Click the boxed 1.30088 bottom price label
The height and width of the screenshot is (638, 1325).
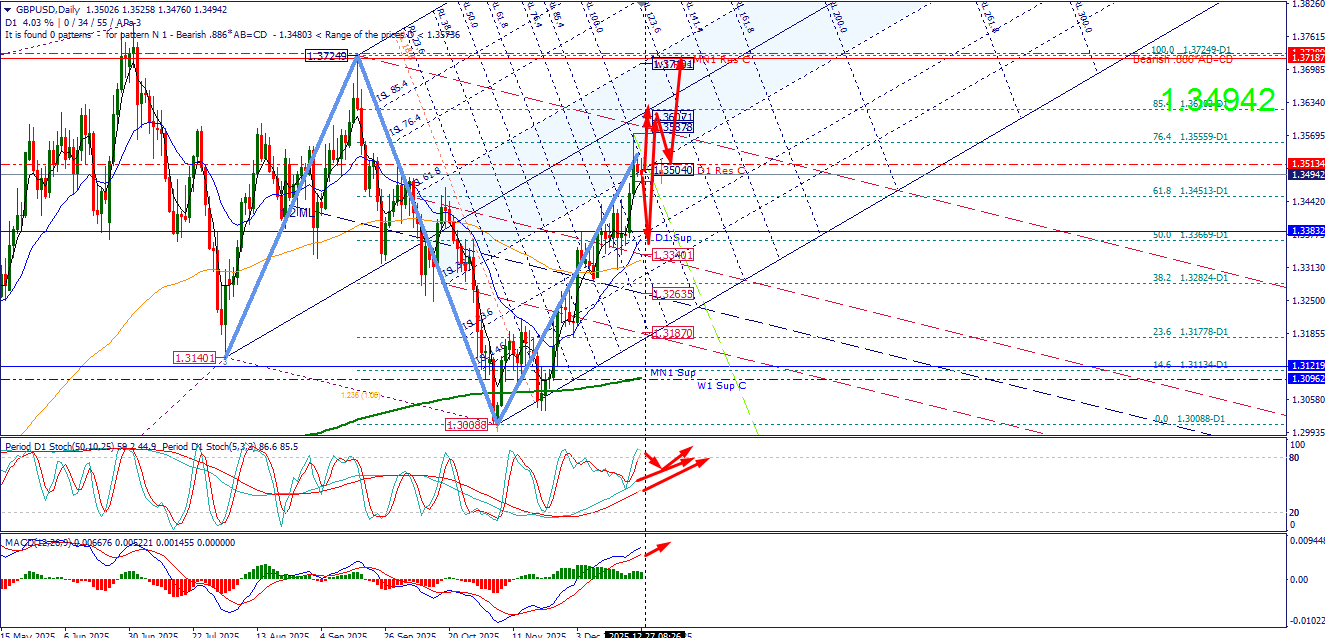467,425
